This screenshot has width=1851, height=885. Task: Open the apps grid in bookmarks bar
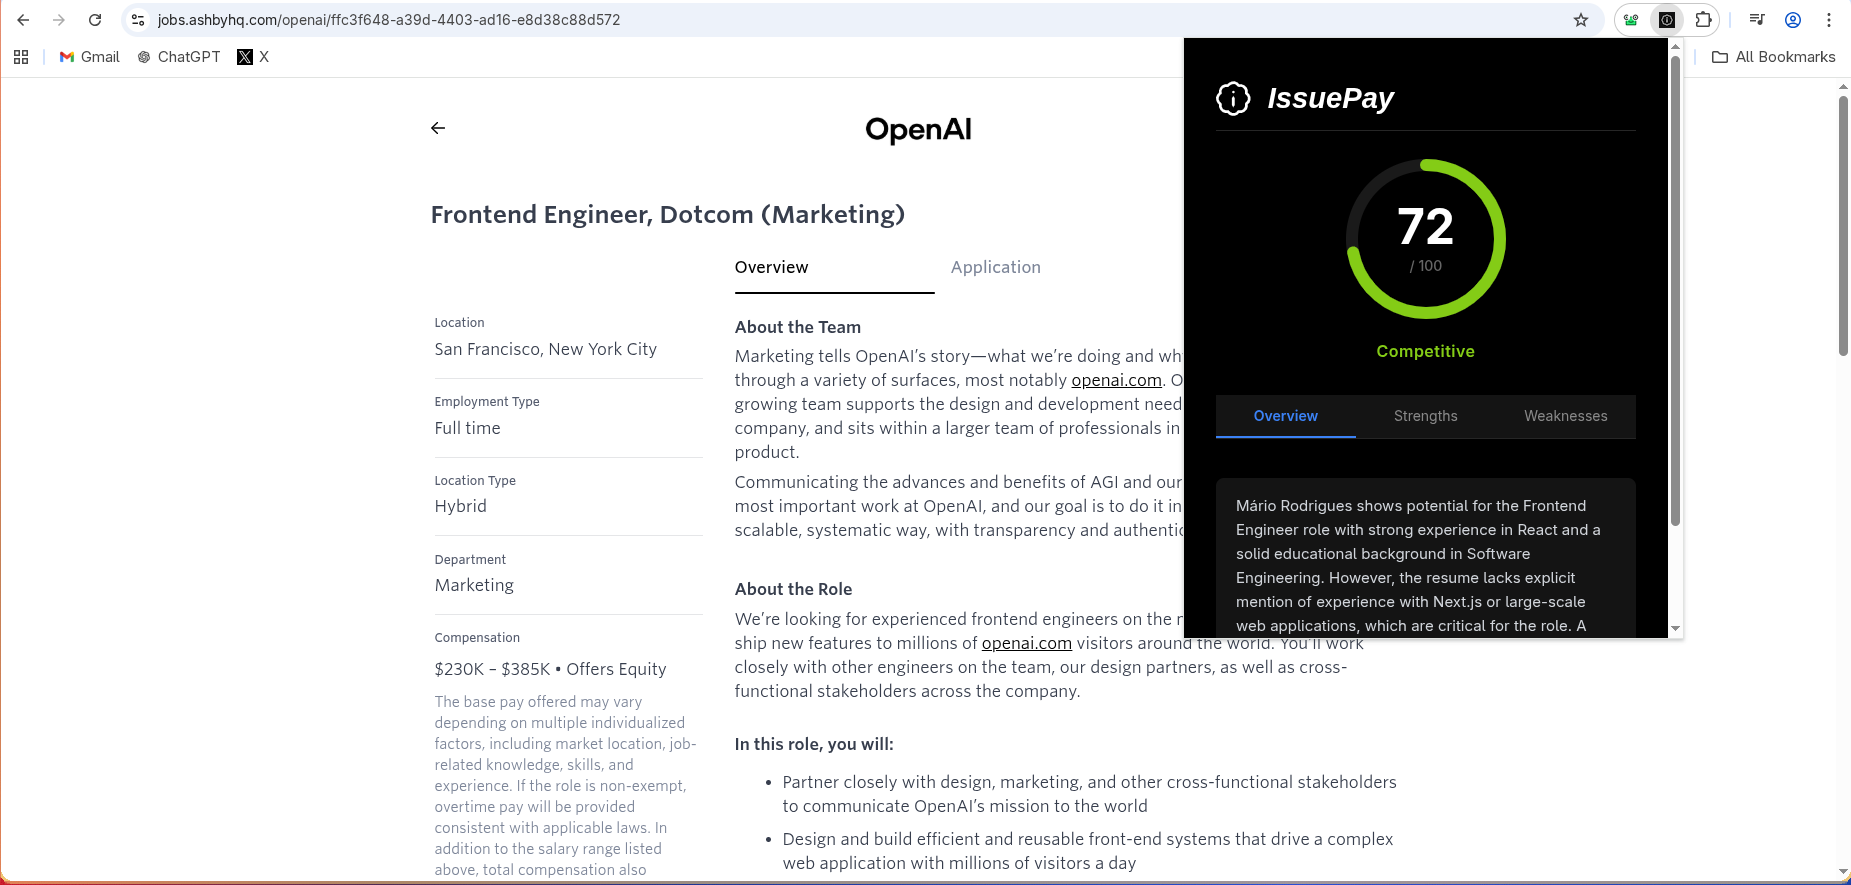click(21, 57)
